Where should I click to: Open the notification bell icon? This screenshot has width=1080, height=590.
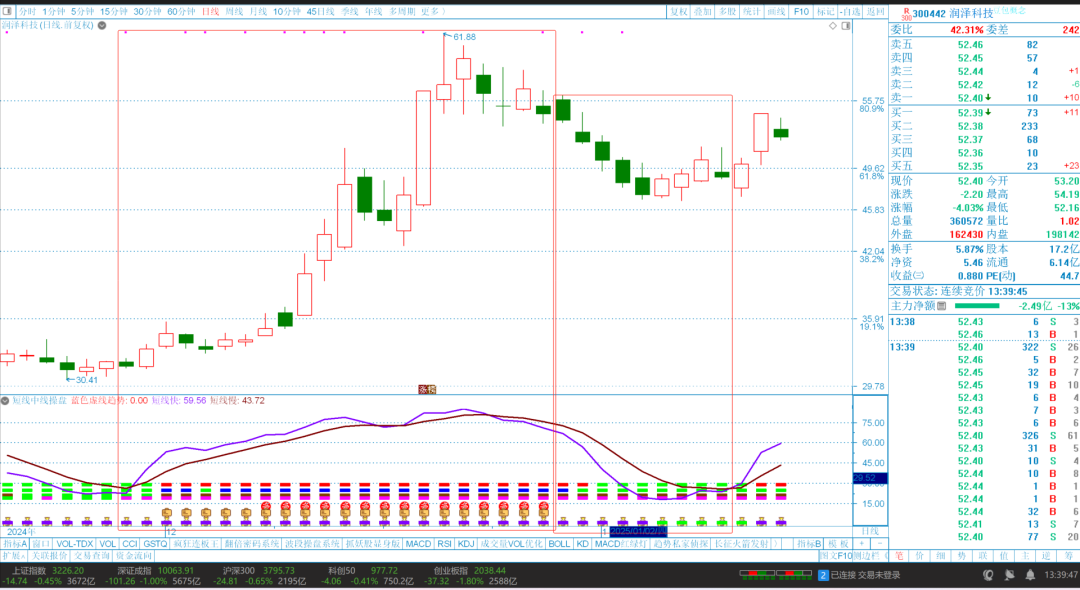(x=1030, y=575)
